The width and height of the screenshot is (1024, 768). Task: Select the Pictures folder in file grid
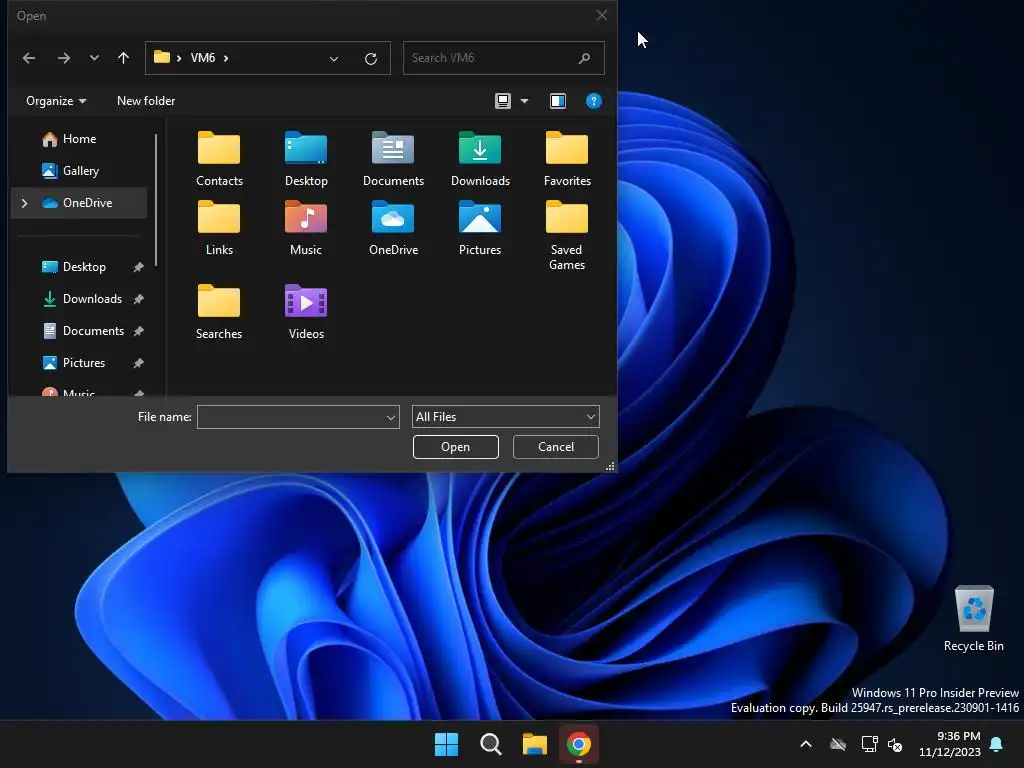pos(480,229)
